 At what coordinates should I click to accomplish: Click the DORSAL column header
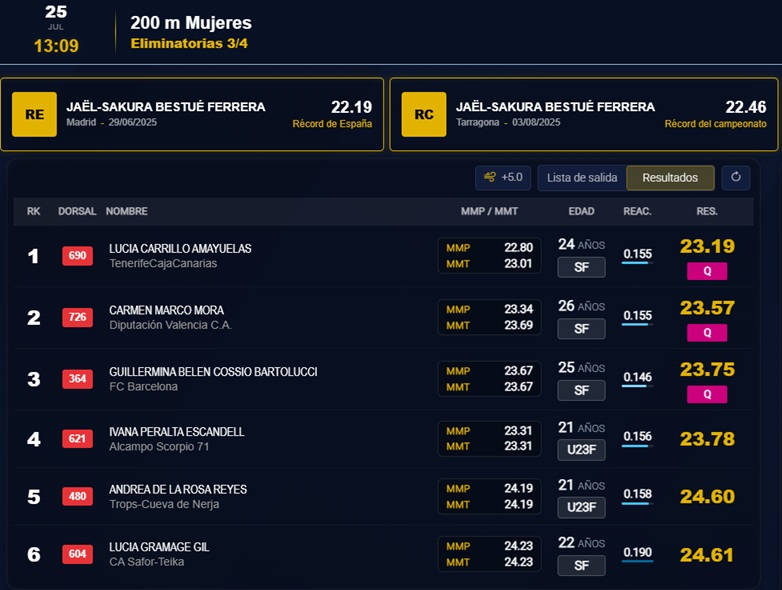pyautogui.click(x=77, y=211)
